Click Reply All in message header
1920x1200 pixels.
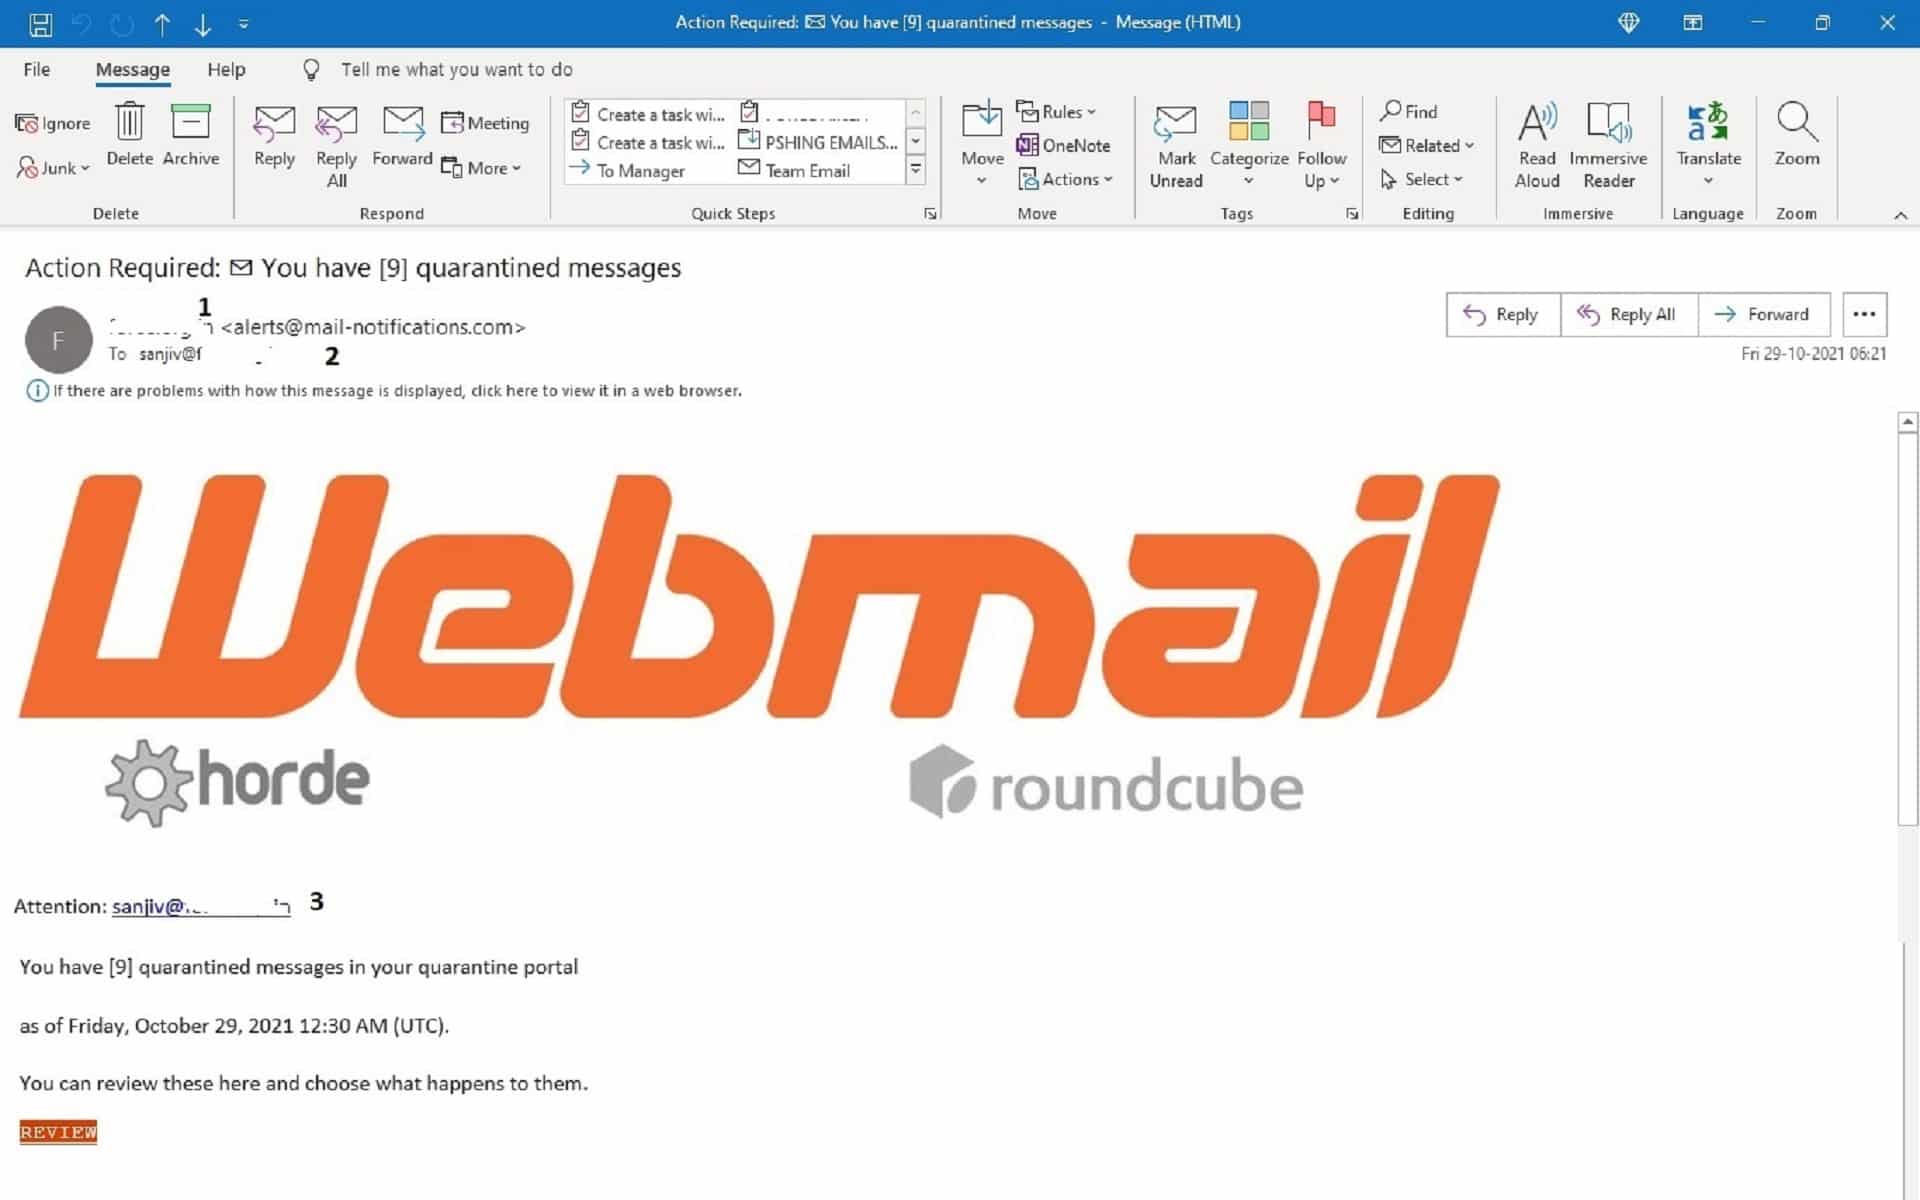click(x=1628, y=314)
